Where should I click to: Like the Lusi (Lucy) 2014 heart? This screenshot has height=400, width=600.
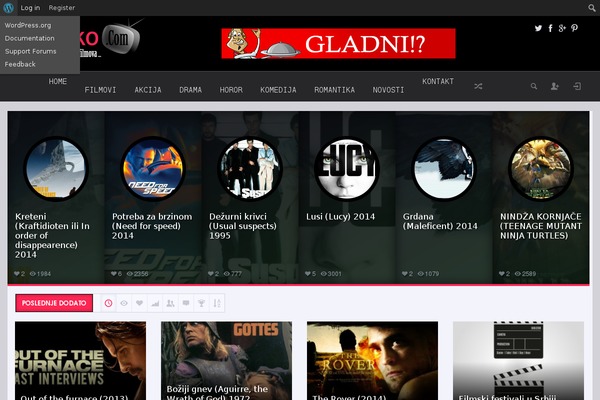[308, 274]
